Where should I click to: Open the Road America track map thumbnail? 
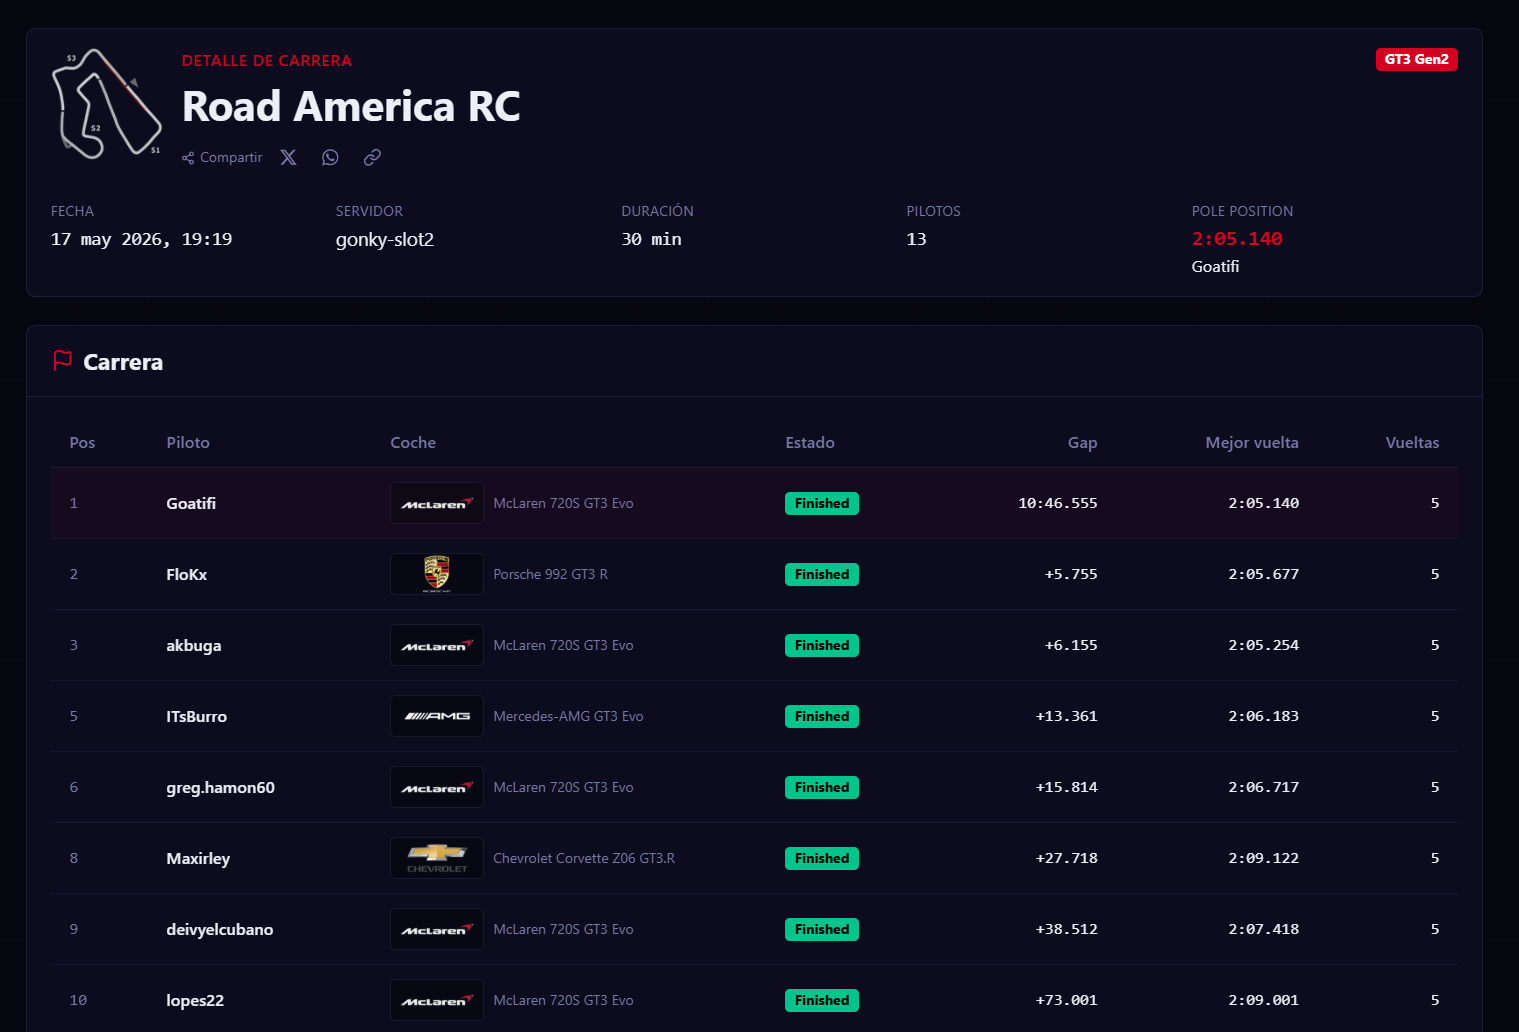107,104
